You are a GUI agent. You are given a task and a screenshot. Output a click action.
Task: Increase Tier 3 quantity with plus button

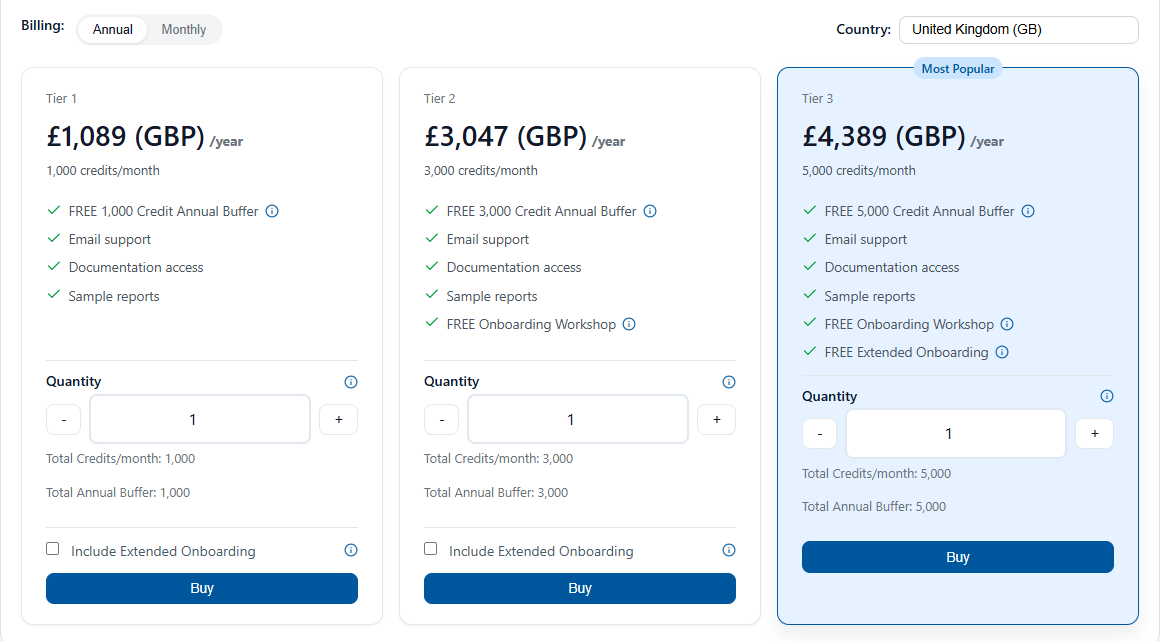point(1095,434)
